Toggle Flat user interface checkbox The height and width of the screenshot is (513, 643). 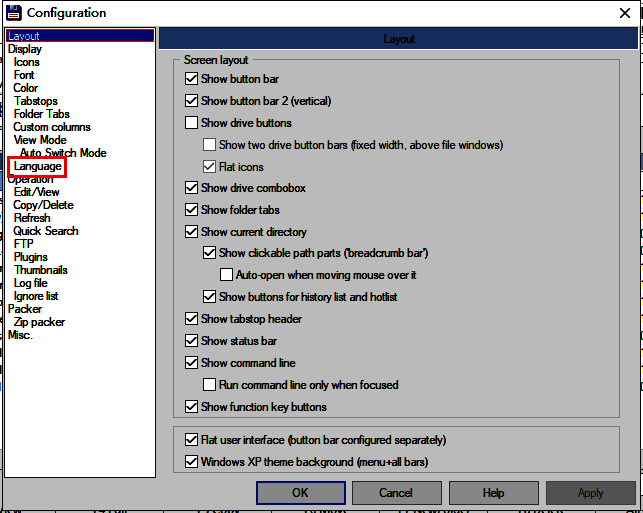pos(192,440)
